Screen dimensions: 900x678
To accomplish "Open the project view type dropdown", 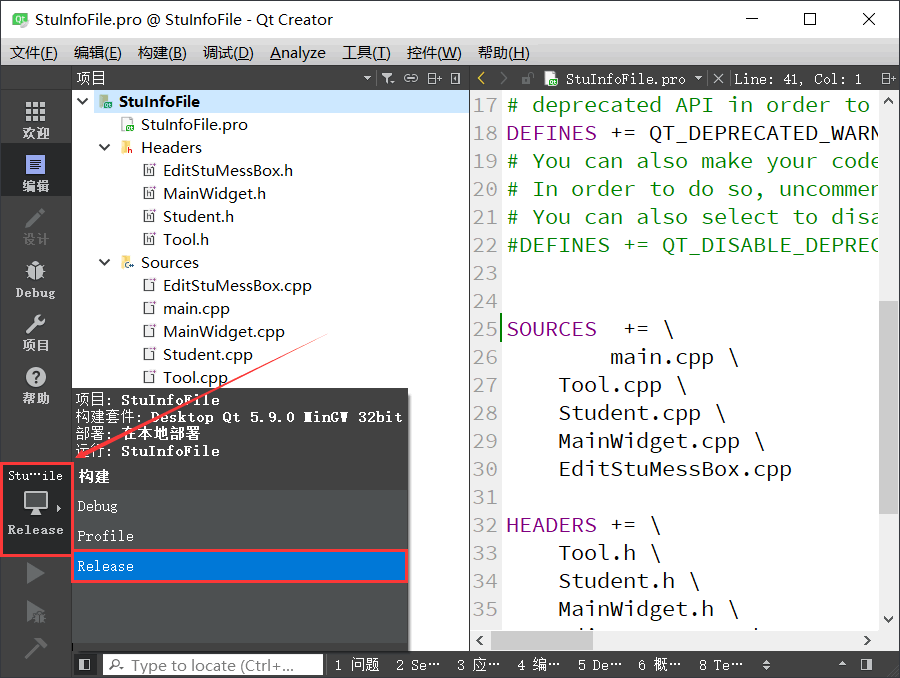I will coord(367,78).
